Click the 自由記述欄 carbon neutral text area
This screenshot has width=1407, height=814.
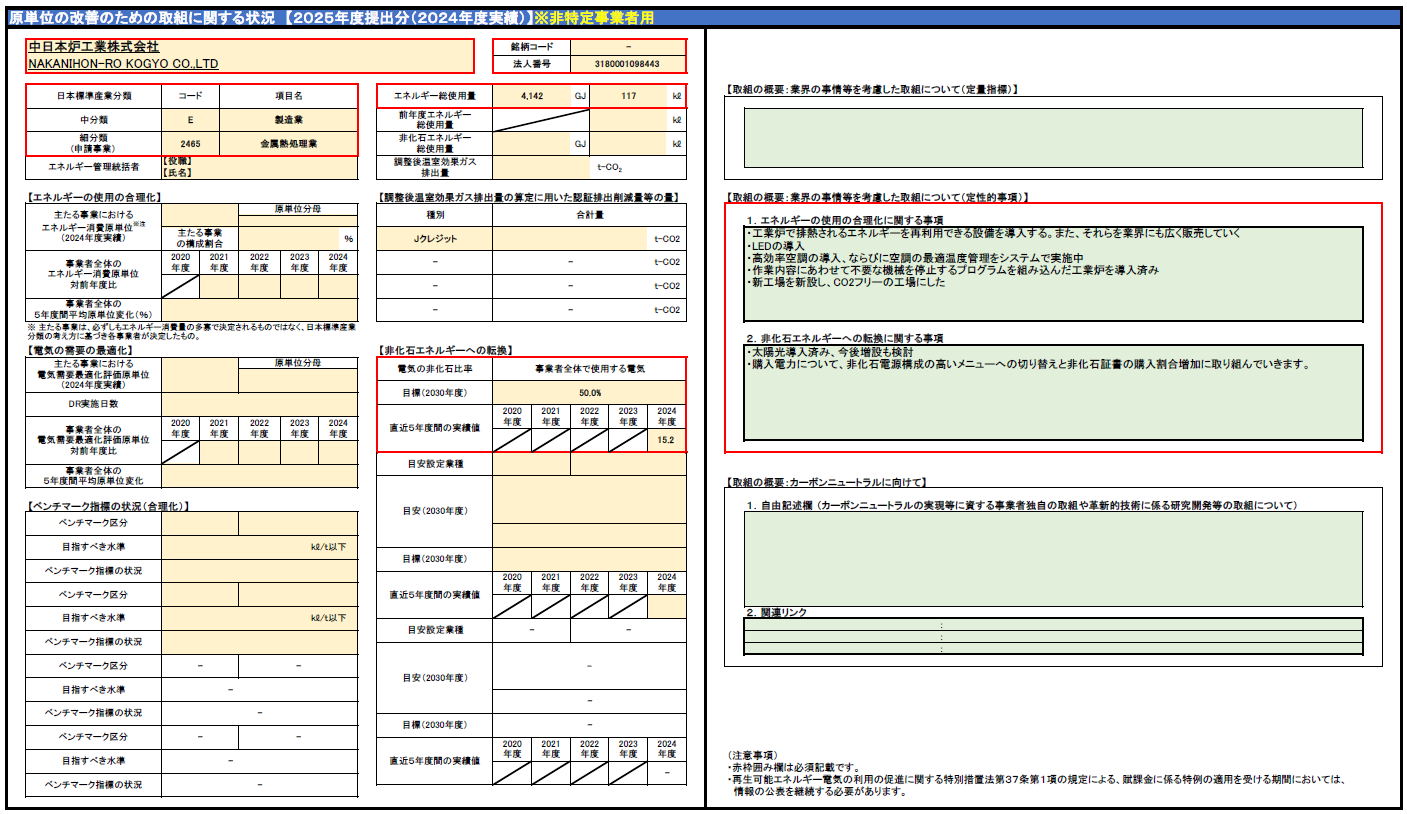pyautogui.click(x=1053, y=558)
